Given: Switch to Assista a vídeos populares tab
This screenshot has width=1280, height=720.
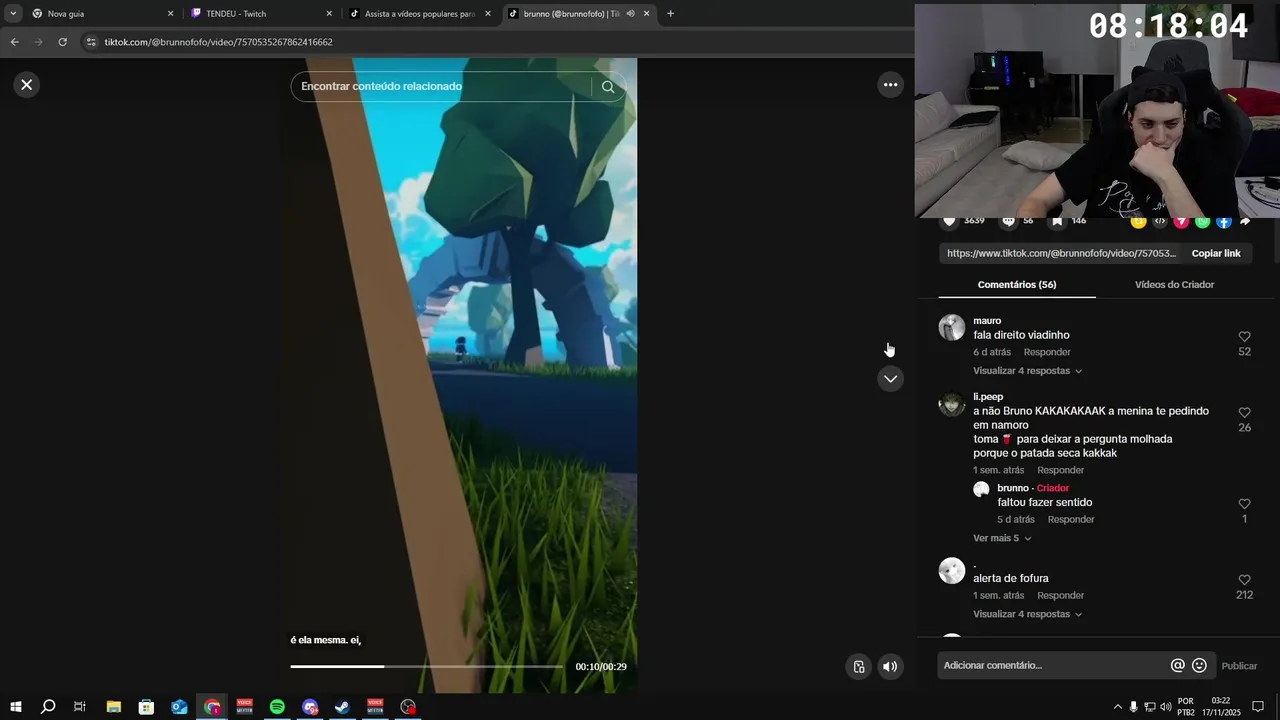Looking at the screenshot, I should click(420, 14).
